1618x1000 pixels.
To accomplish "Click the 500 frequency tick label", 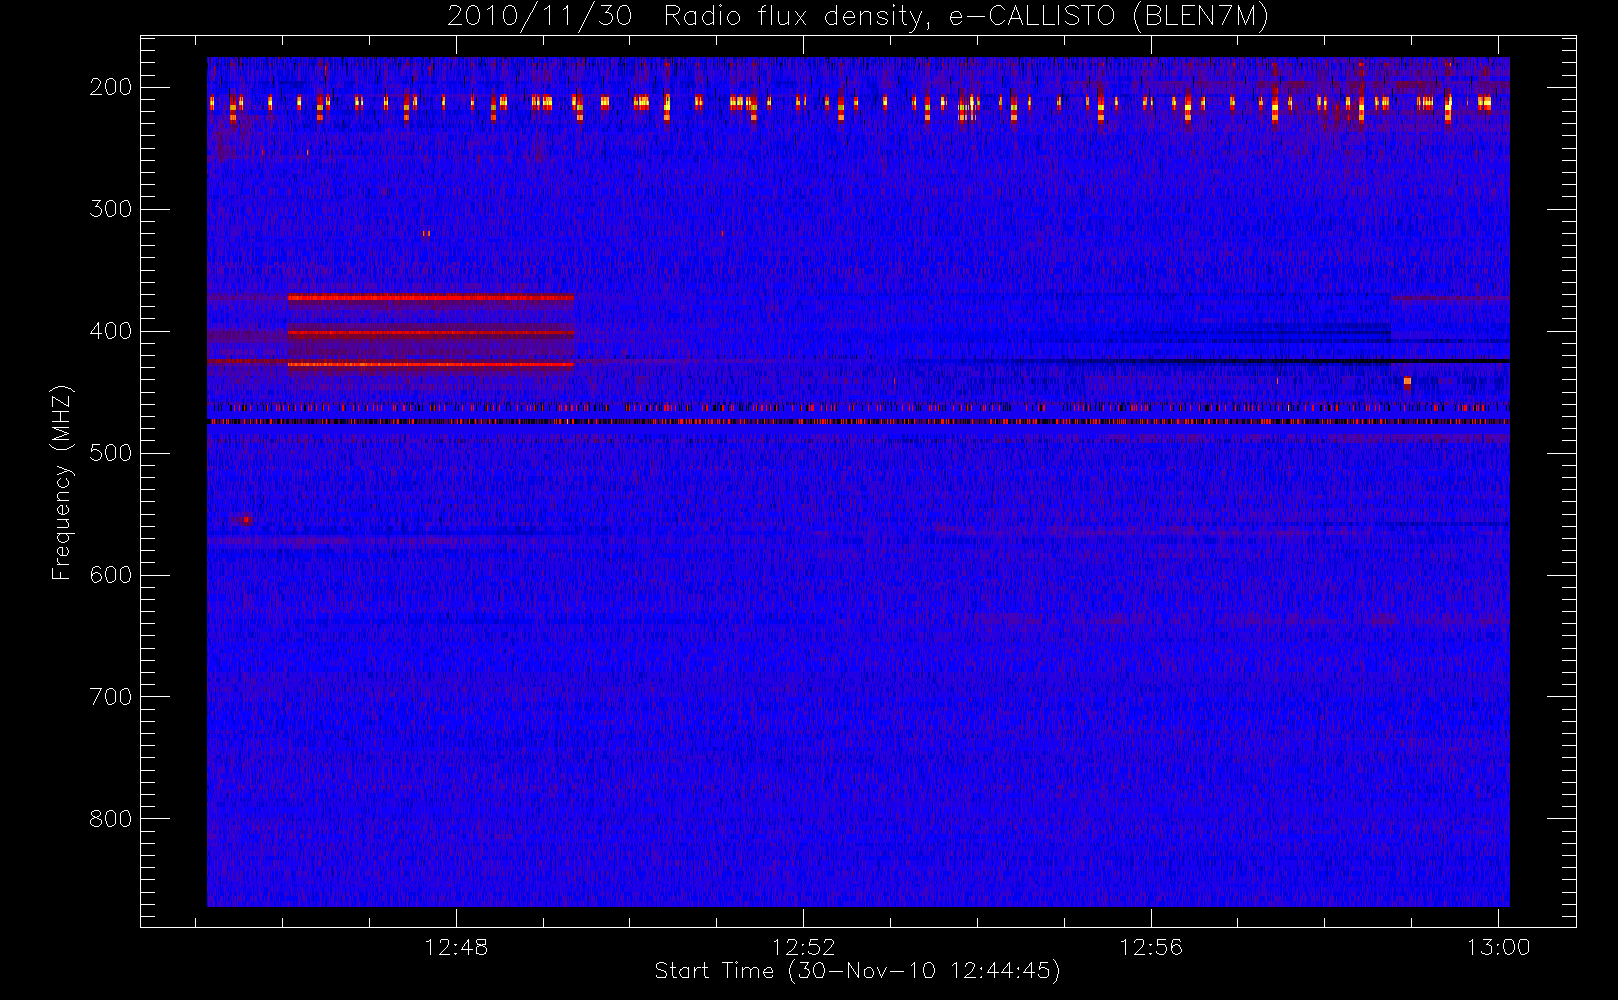I will point(111,453).
